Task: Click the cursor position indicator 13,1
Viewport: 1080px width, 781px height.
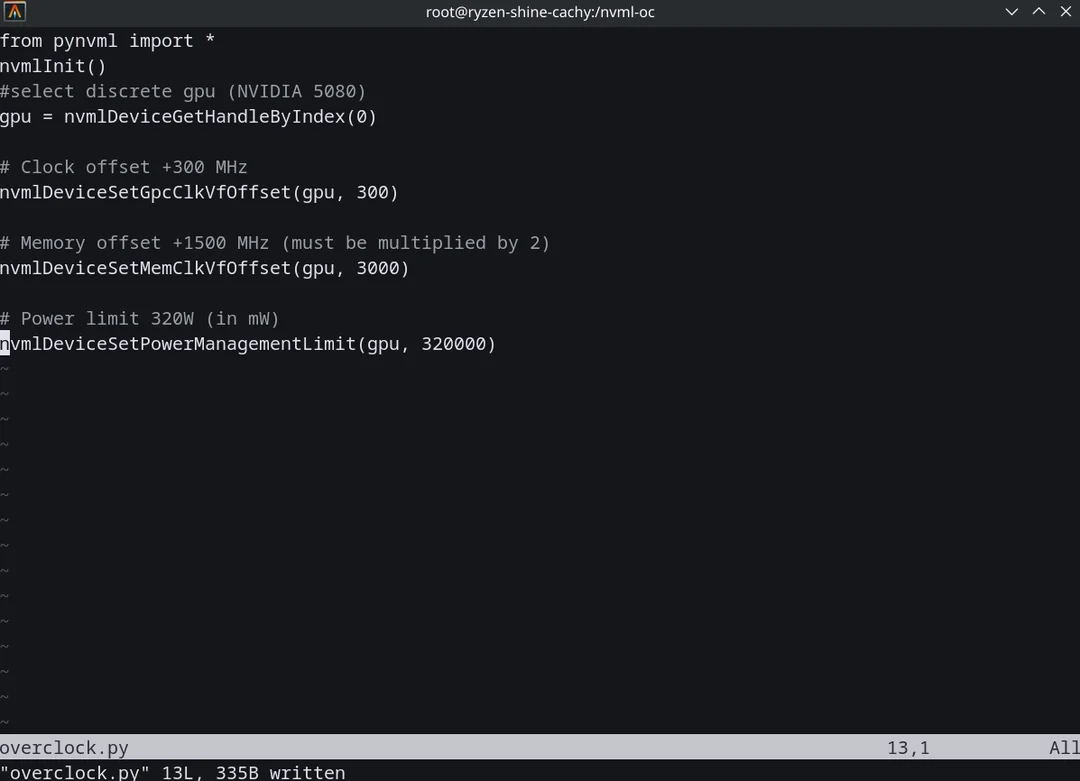Action: click(907, 748)
